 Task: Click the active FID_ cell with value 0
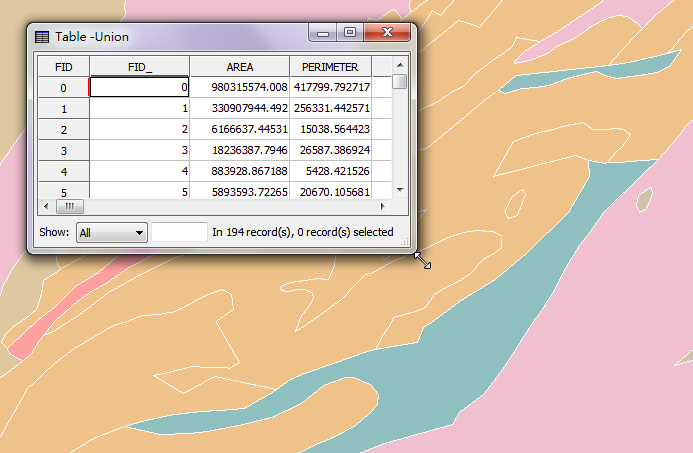[140, 87]
